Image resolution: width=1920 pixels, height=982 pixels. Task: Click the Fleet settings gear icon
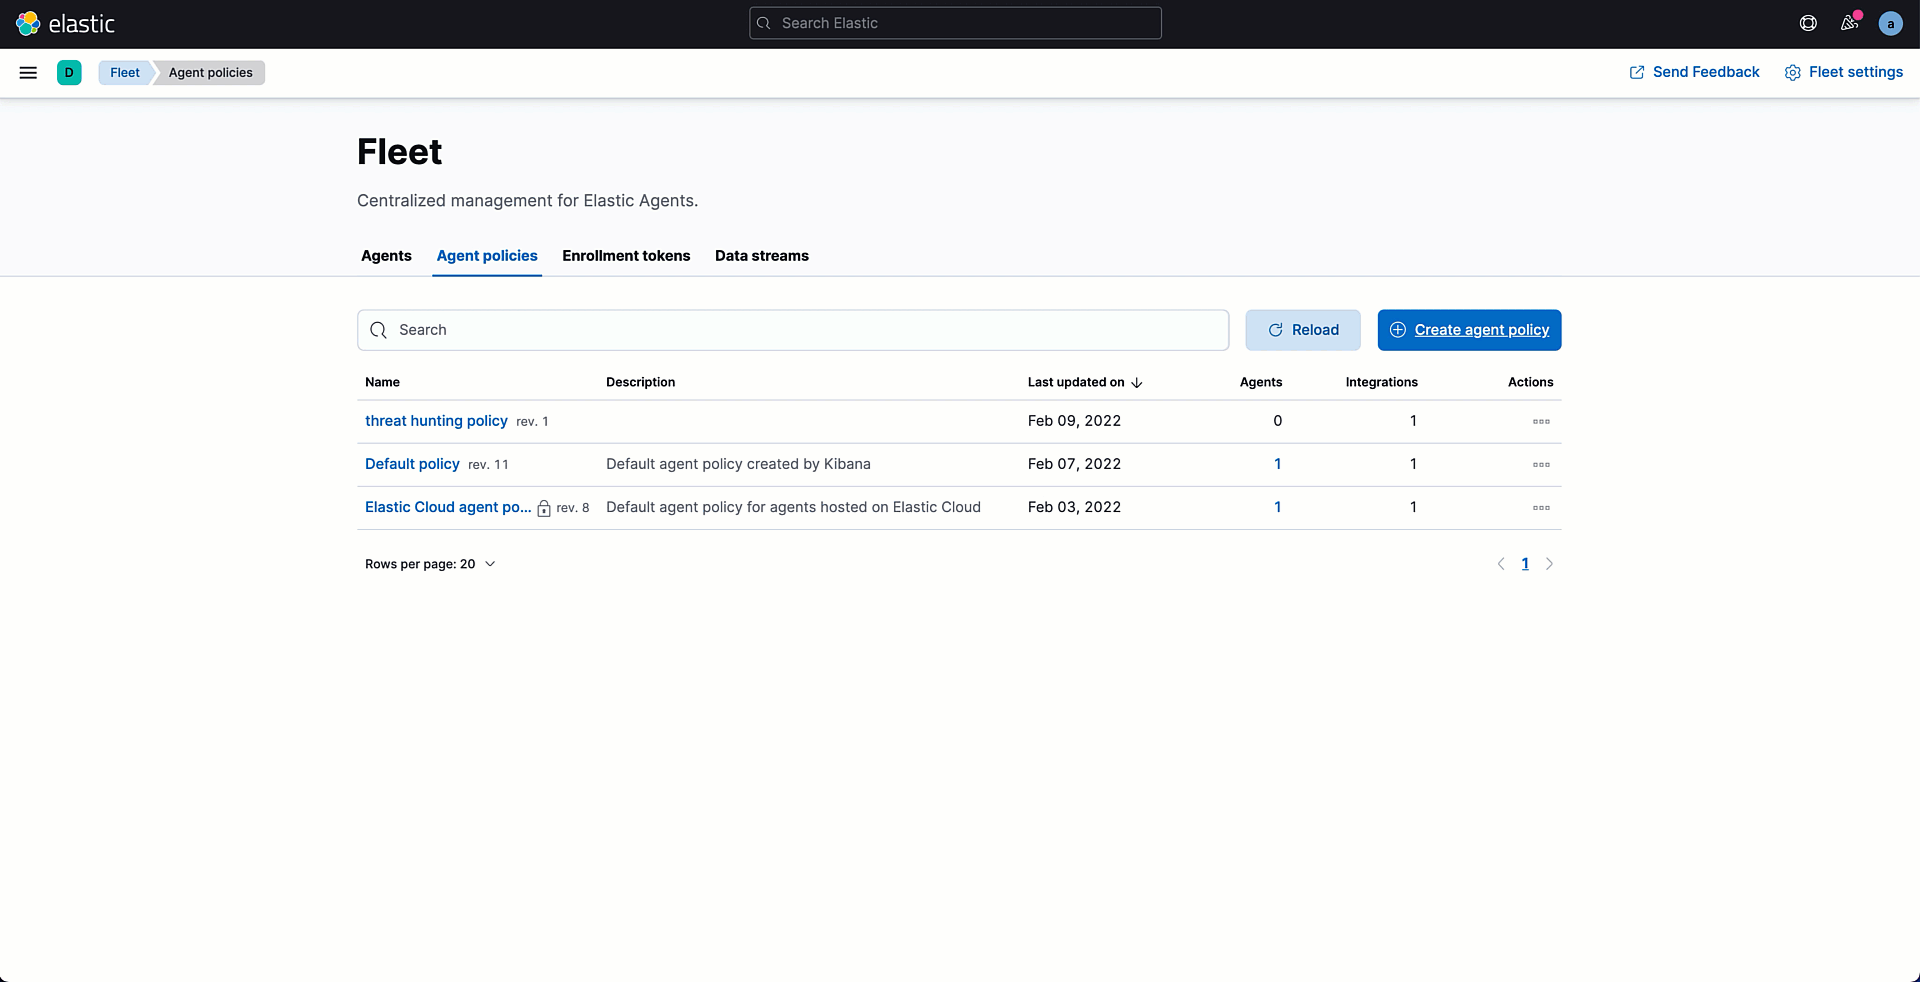(x=1793, y=72)
